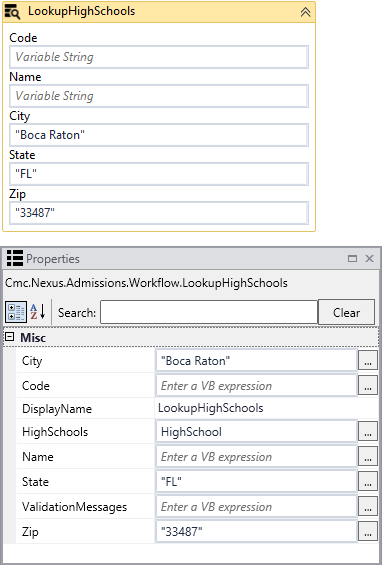
Task: Click the State field containing "FL" in designer
Action: tap(159, 174)
